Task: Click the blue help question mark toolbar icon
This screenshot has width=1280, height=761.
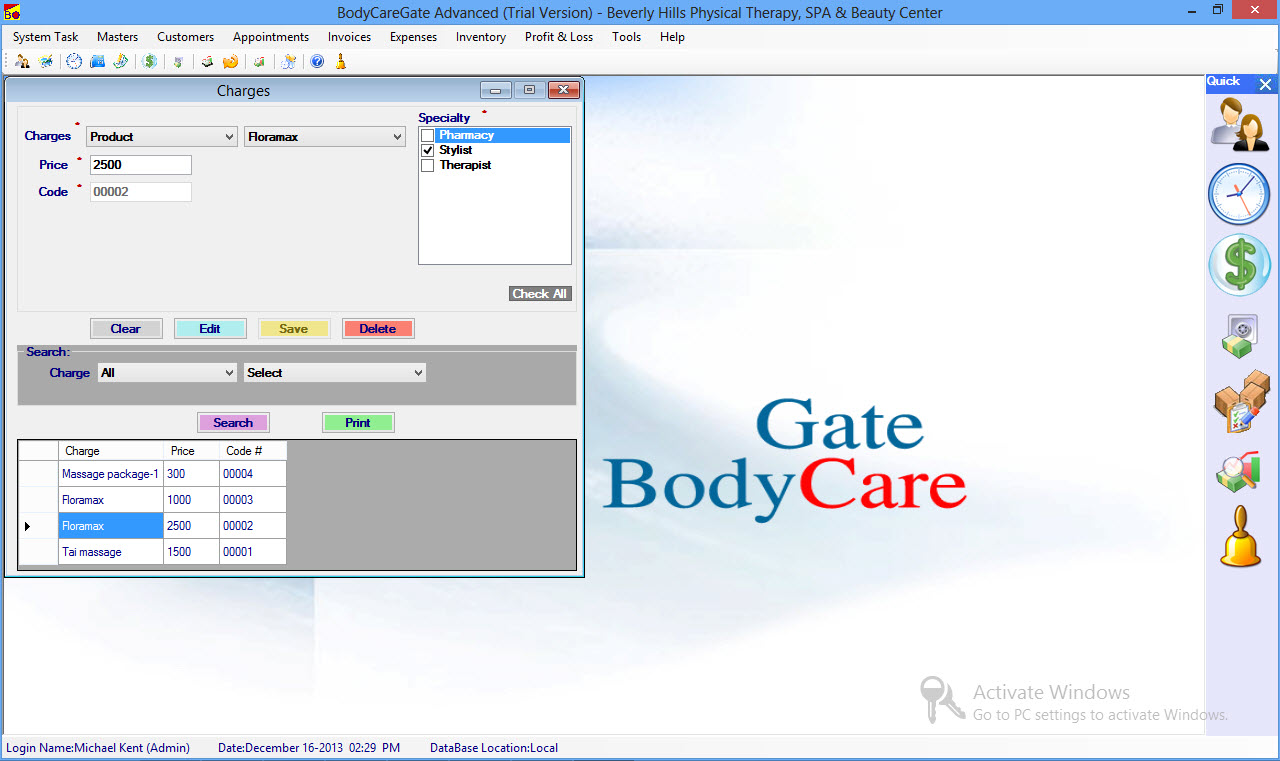Action: 317,61
